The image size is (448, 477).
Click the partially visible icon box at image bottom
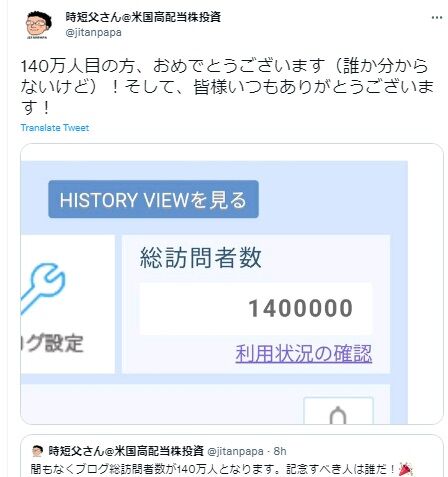point(338,411)
